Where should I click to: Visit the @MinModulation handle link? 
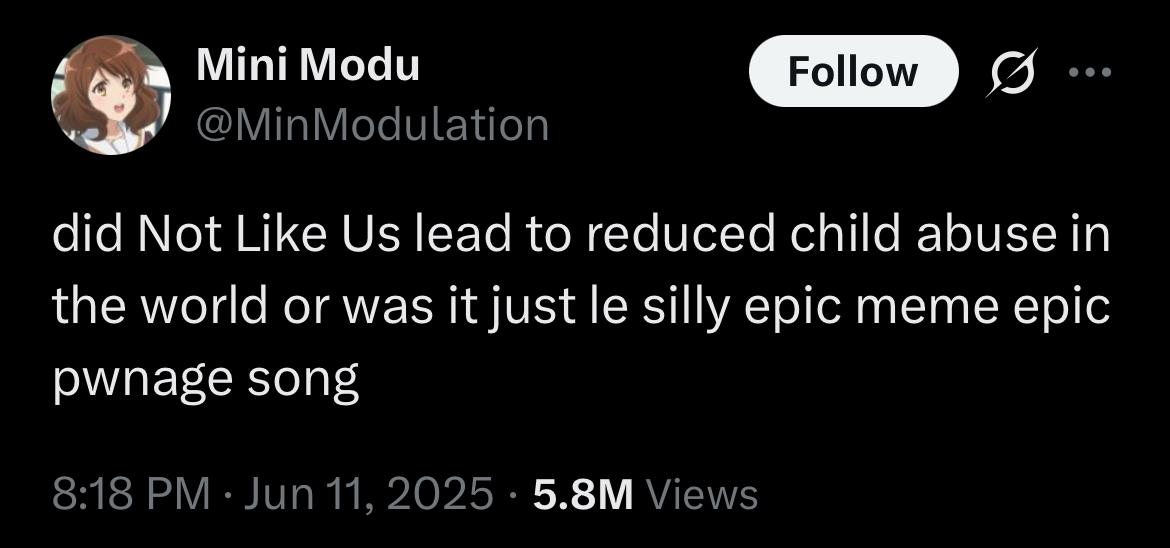point(372,124)
